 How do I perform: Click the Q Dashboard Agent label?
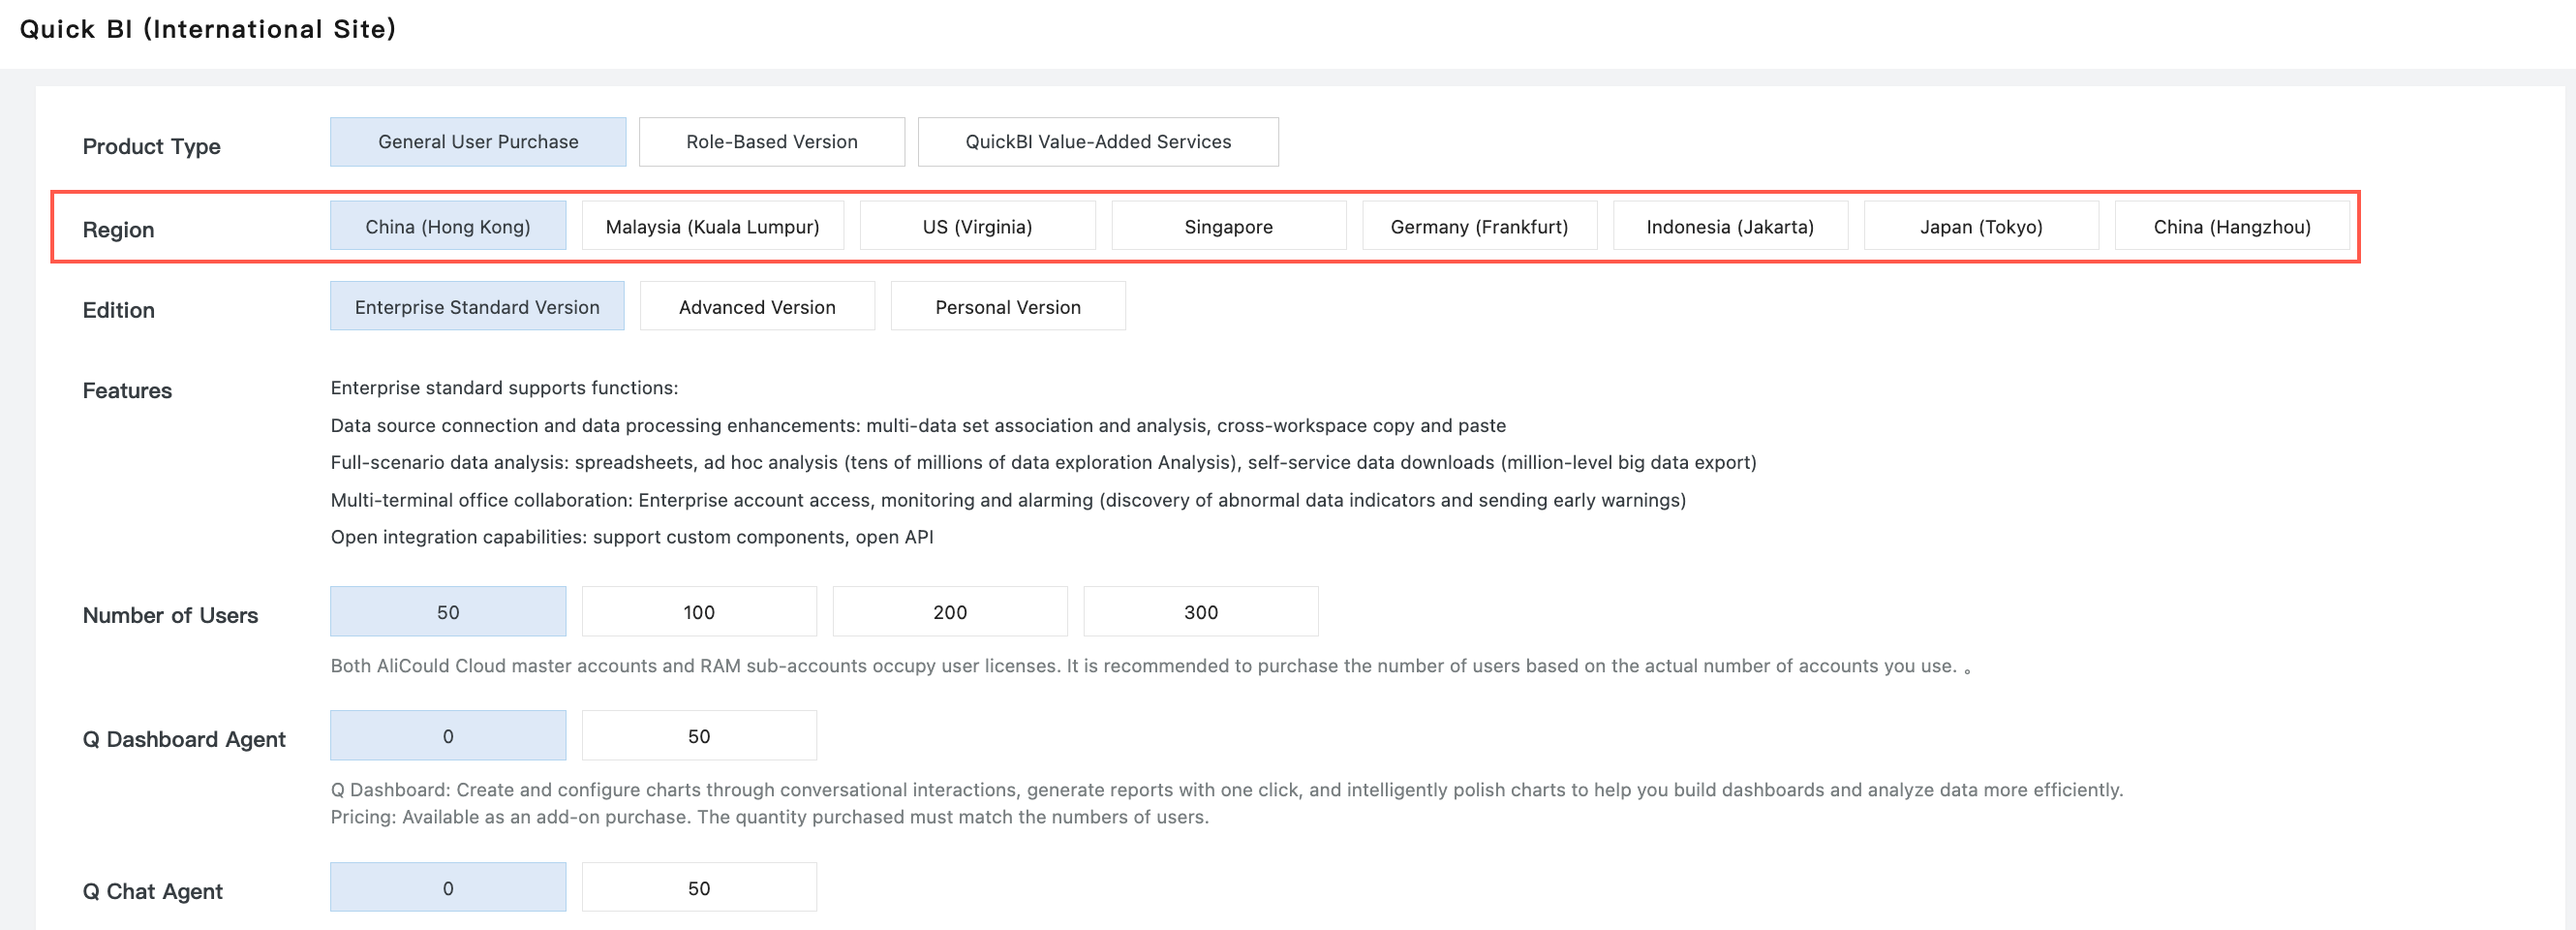click(x=184, y=739)
